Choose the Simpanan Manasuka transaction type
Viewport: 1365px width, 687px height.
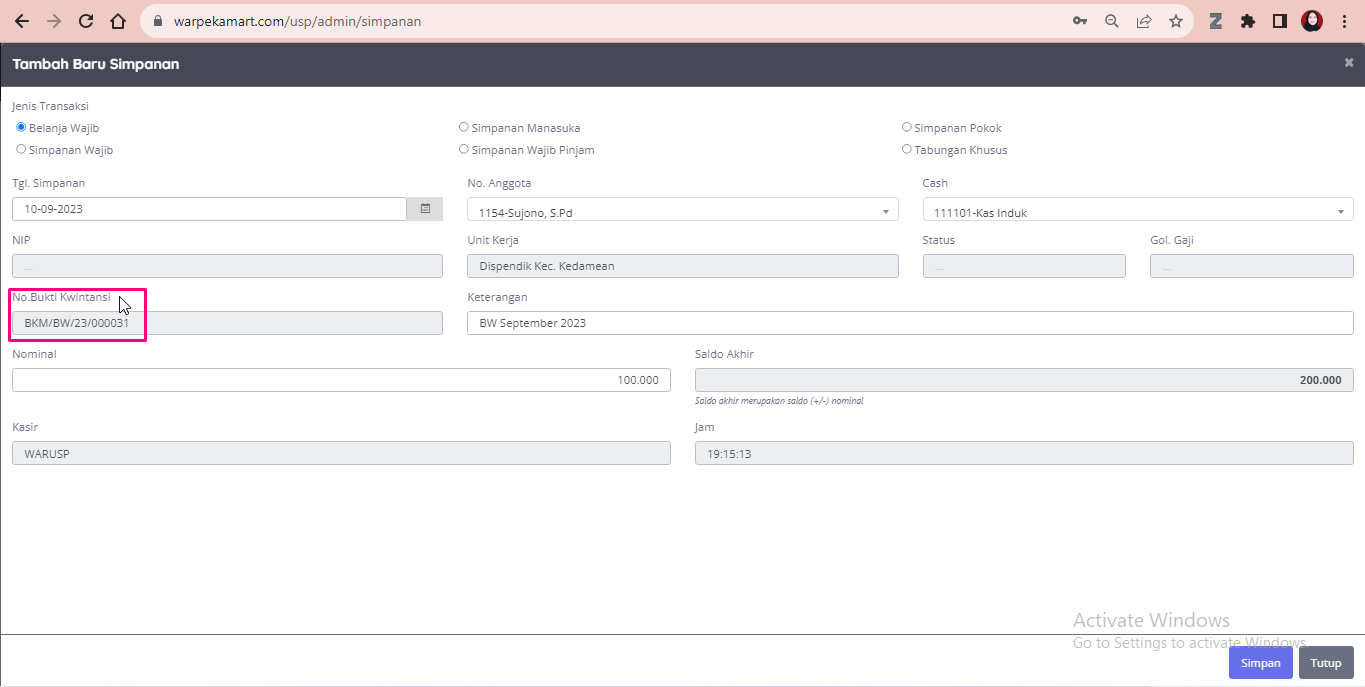463,127
